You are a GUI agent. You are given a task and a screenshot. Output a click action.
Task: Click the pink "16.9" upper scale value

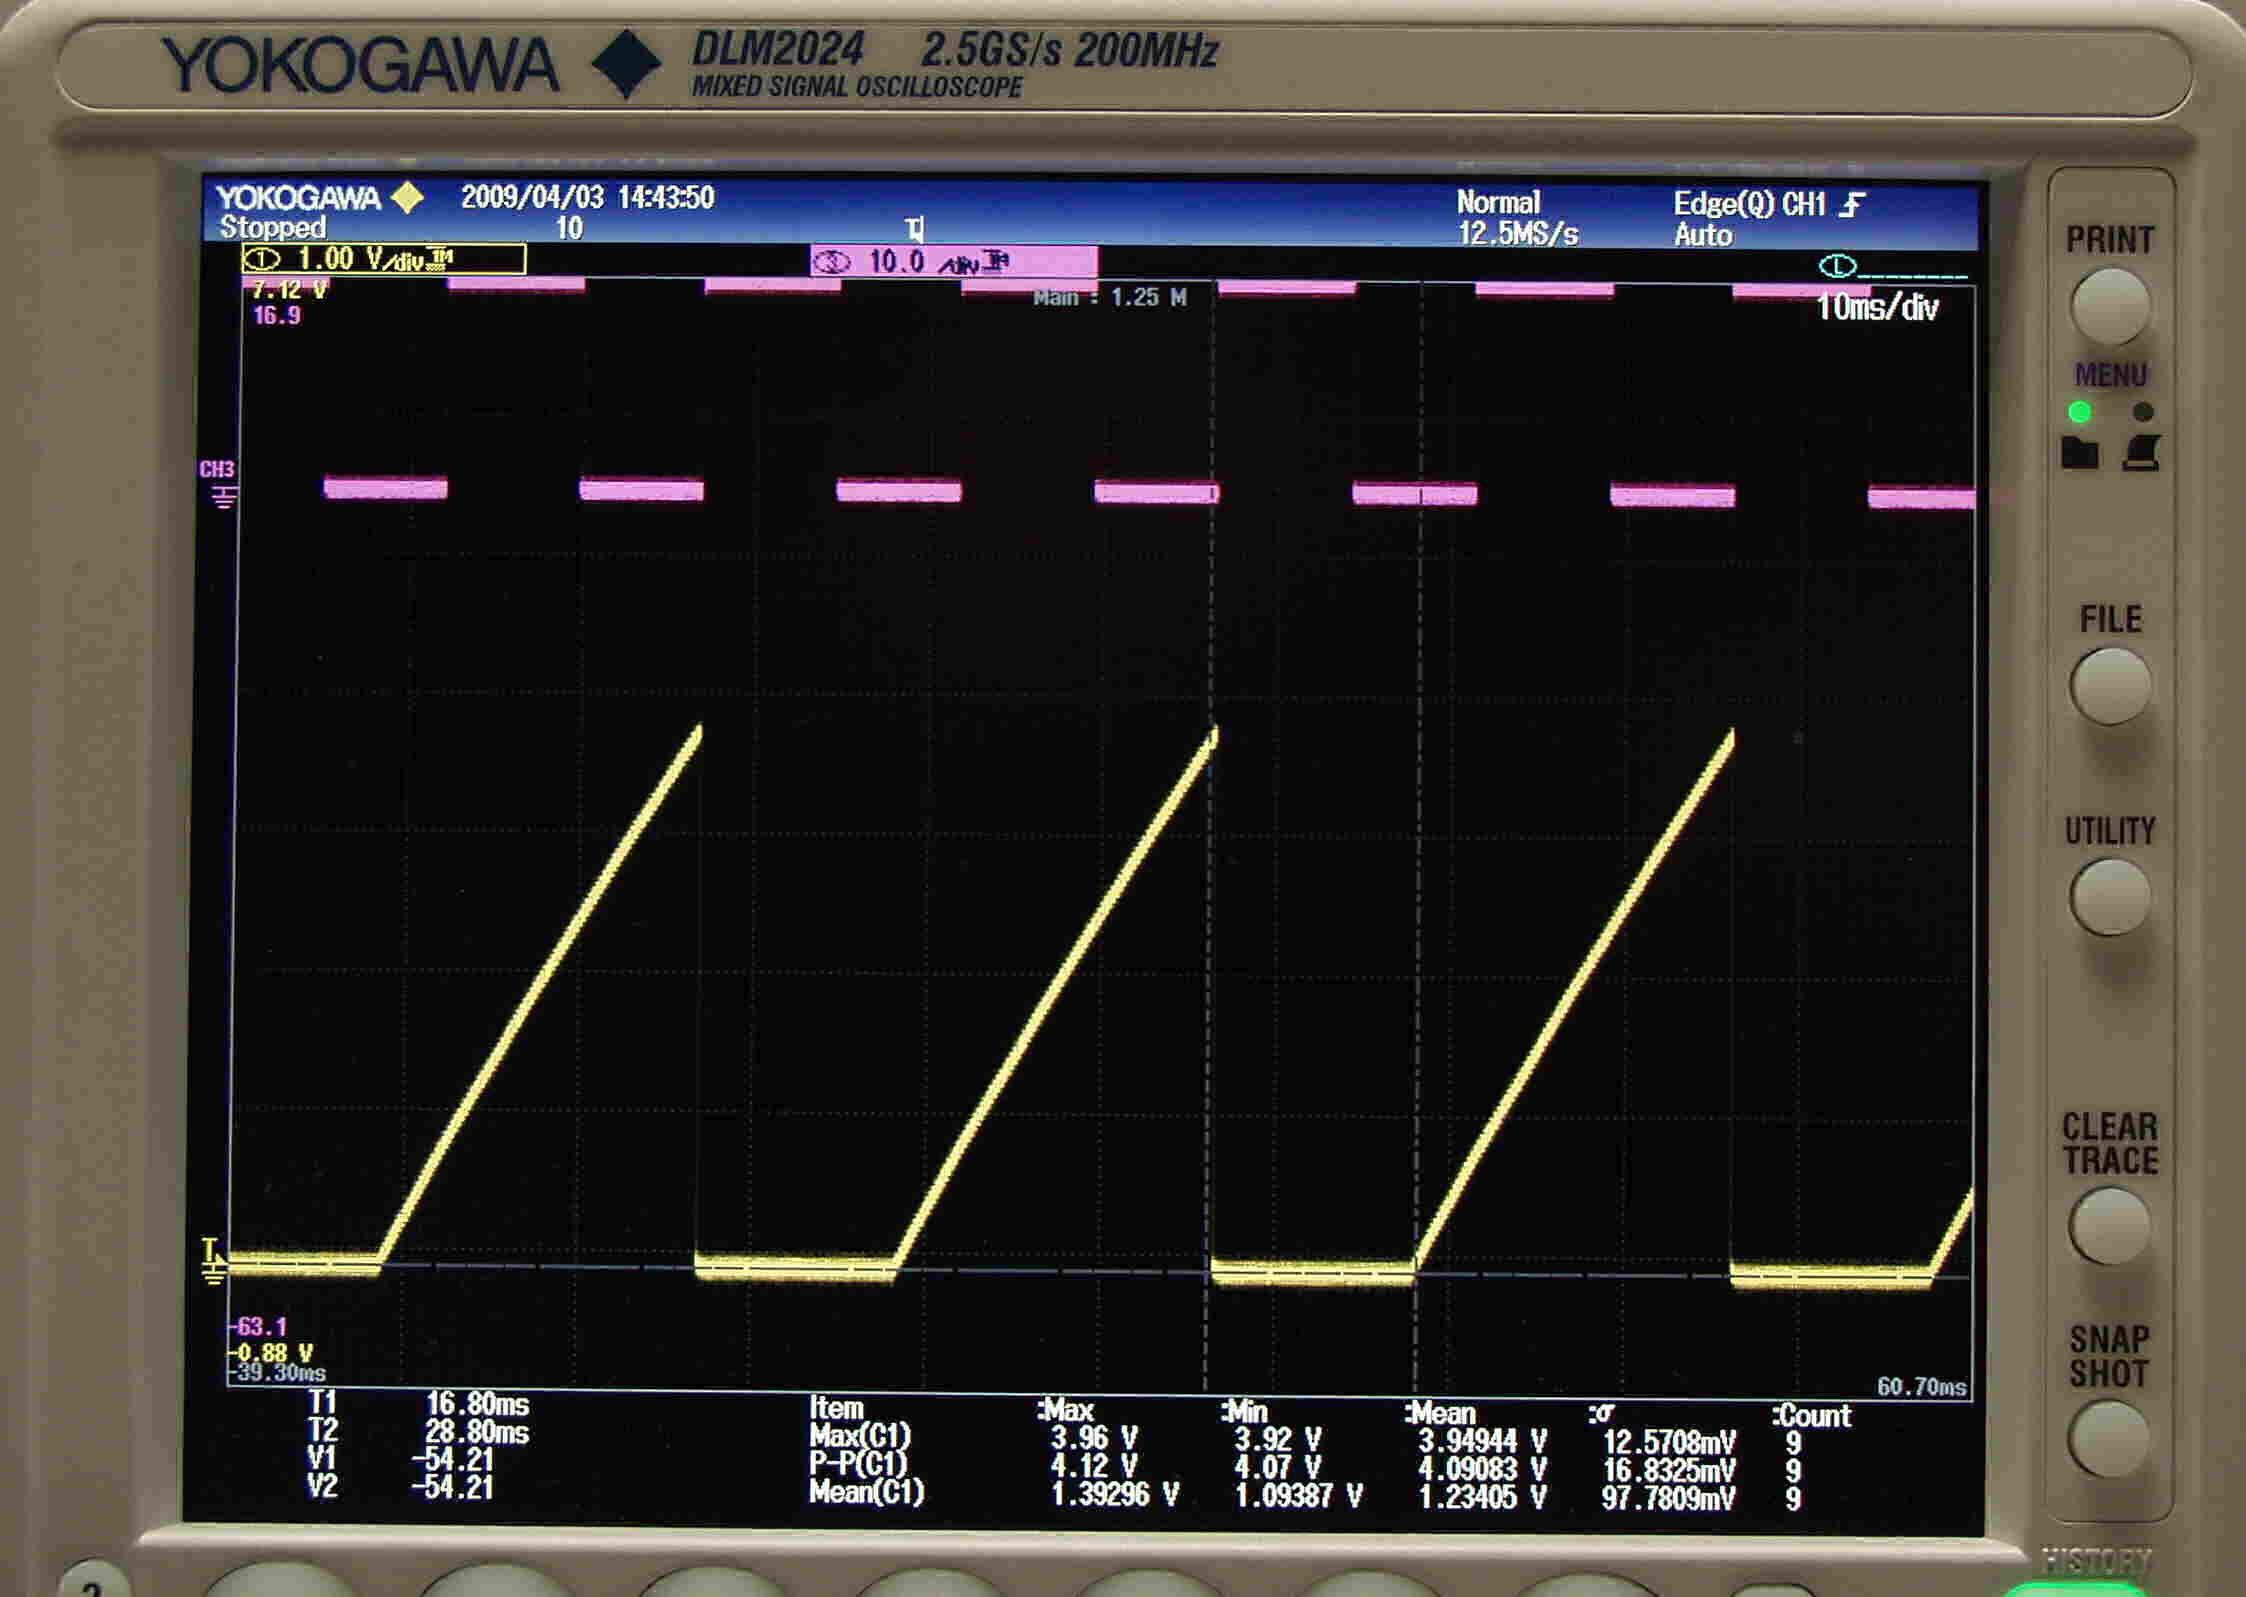point(277,317)
